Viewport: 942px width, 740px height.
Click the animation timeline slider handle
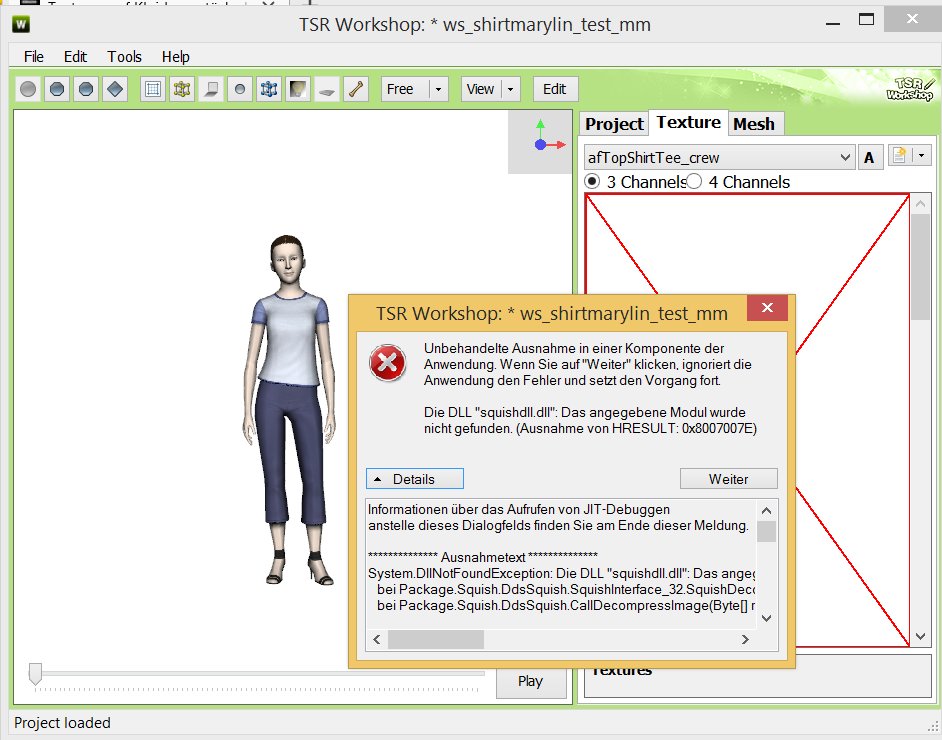[35, 674]
